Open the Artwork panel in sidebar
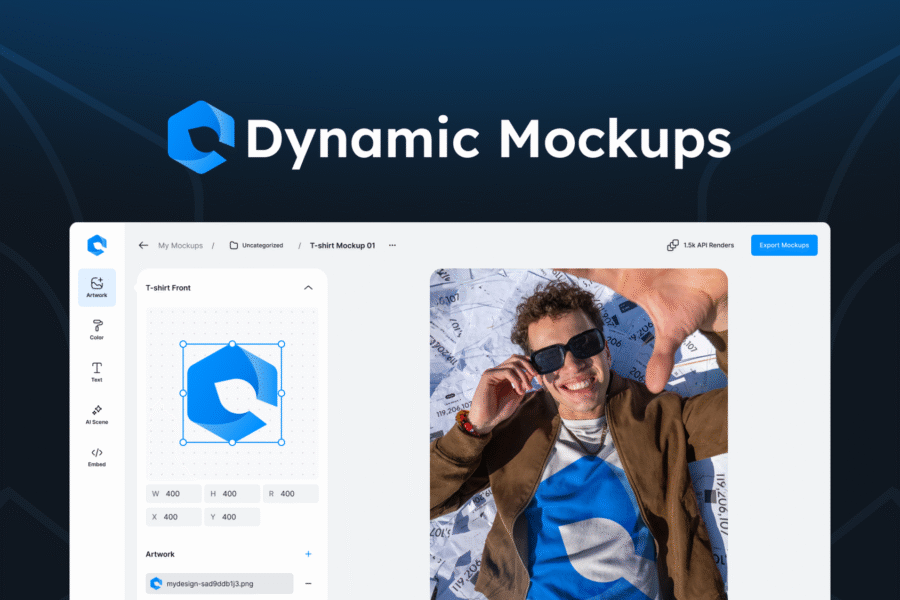This screenshot has width=900, height=600. tap(97, 287)
